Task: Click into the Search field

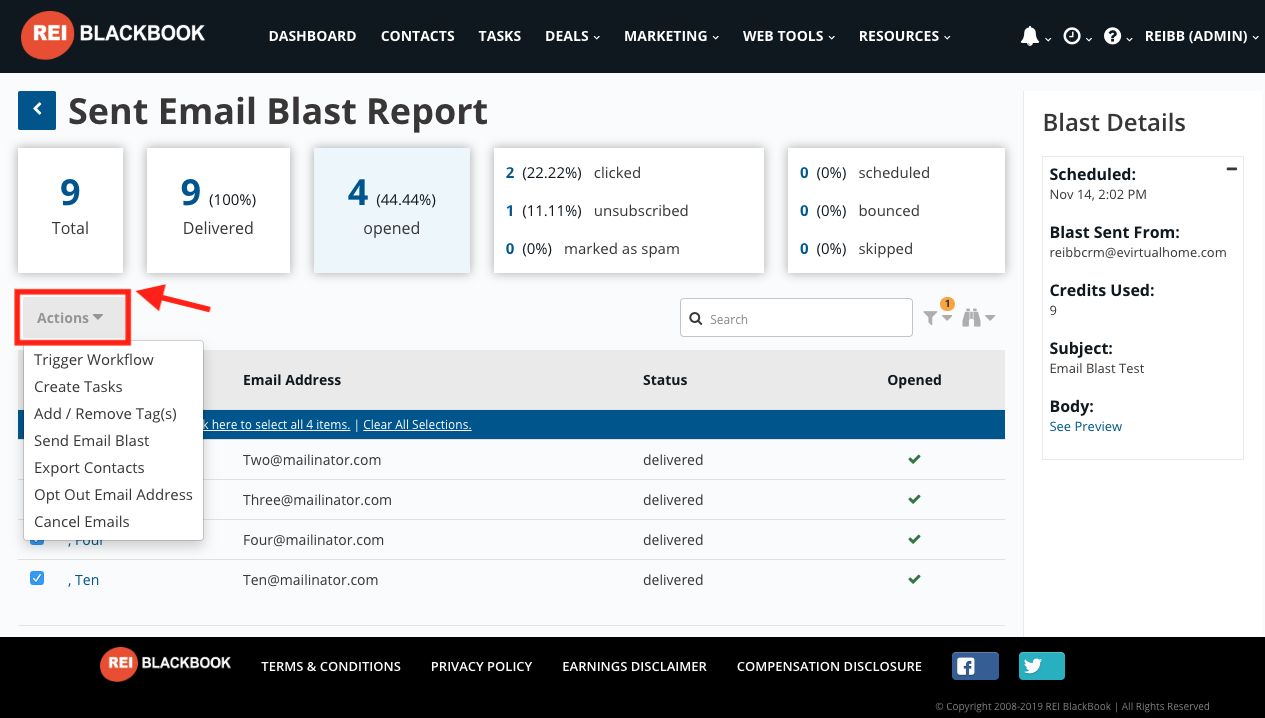Action: [796, 318]
